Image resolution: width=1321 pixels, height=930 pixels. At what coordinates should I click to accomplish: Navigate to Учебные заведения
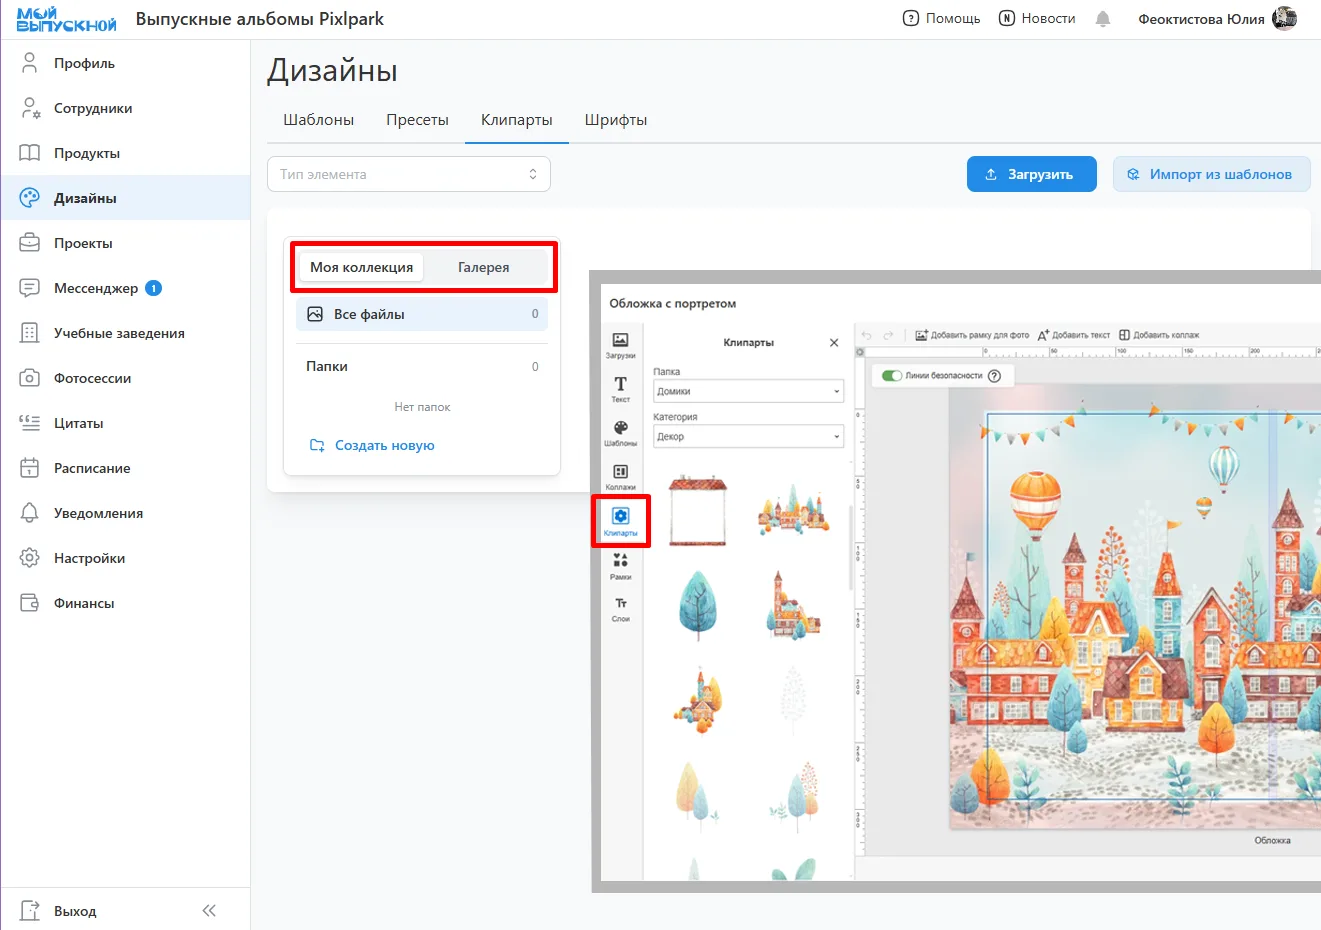point(125,333)
